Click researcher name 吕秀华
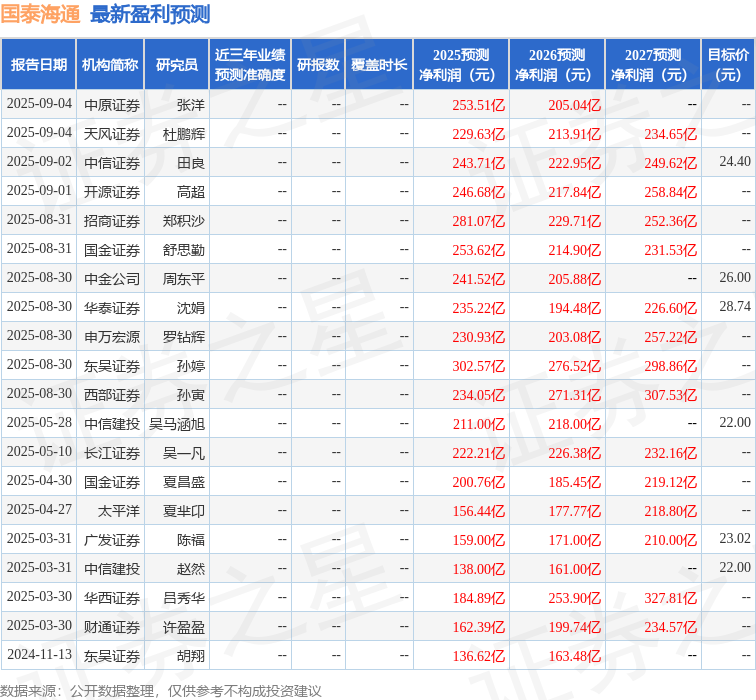The width and height of the screenshot is (756, 700). point(184,598)
